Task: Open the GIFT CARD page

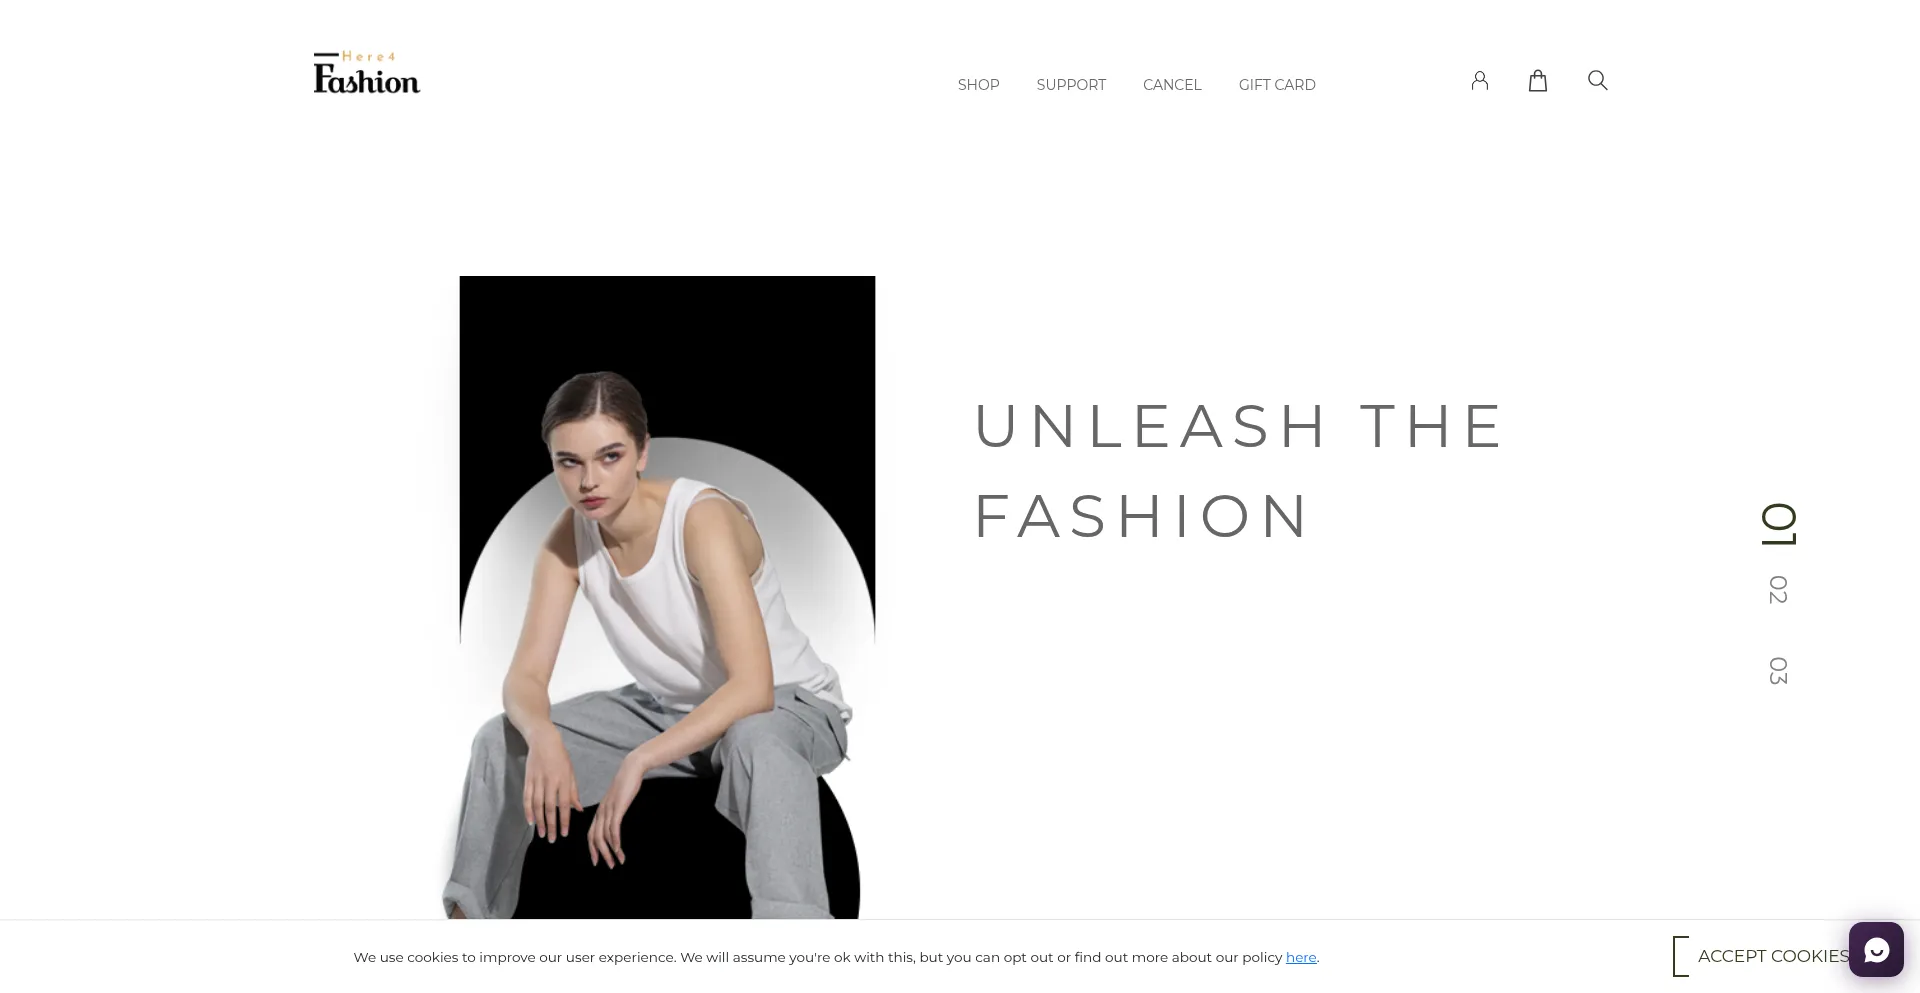Action: coord(1277,85)
